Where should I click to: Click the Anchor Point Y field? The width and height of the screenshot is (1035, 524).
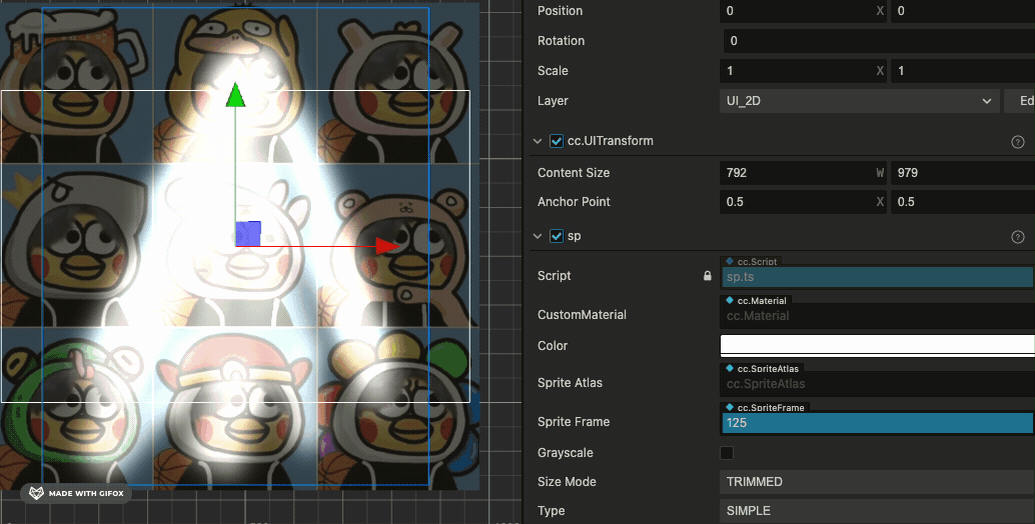coord(963,202)
